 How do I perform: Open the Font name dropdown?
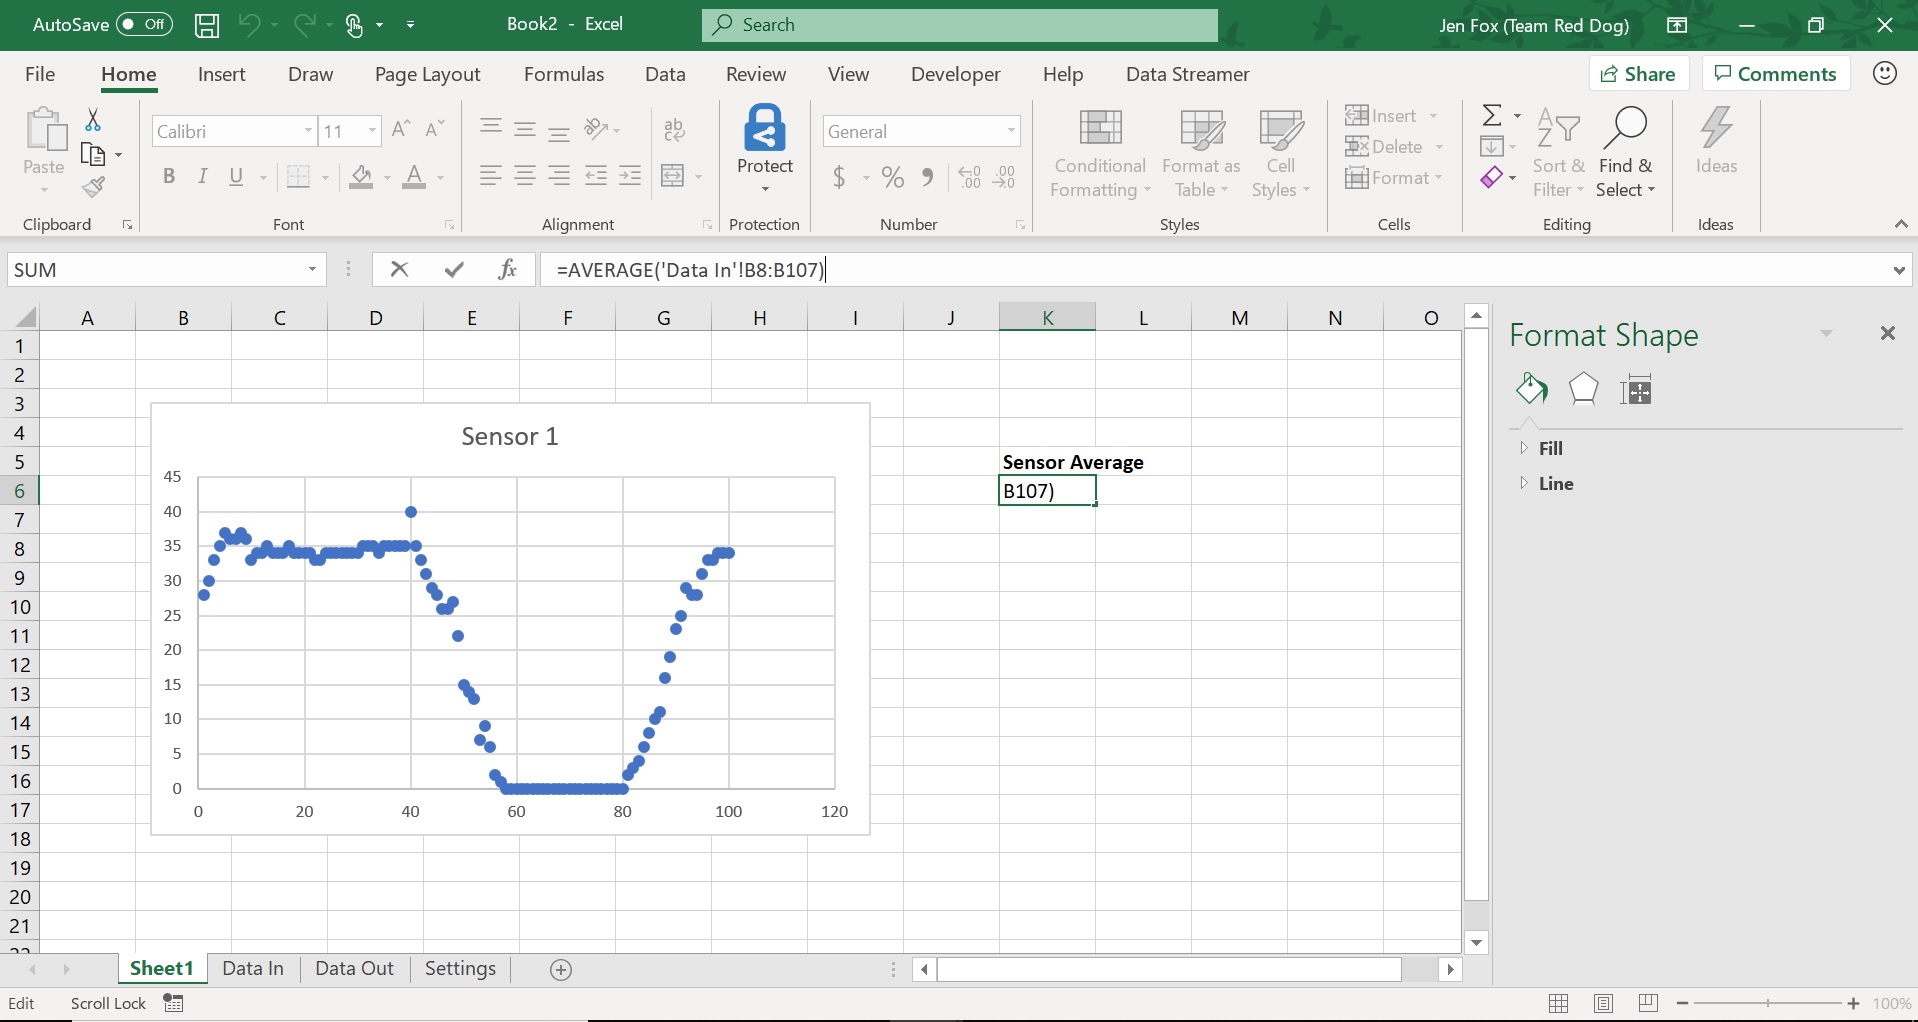(x=308, y=131)
